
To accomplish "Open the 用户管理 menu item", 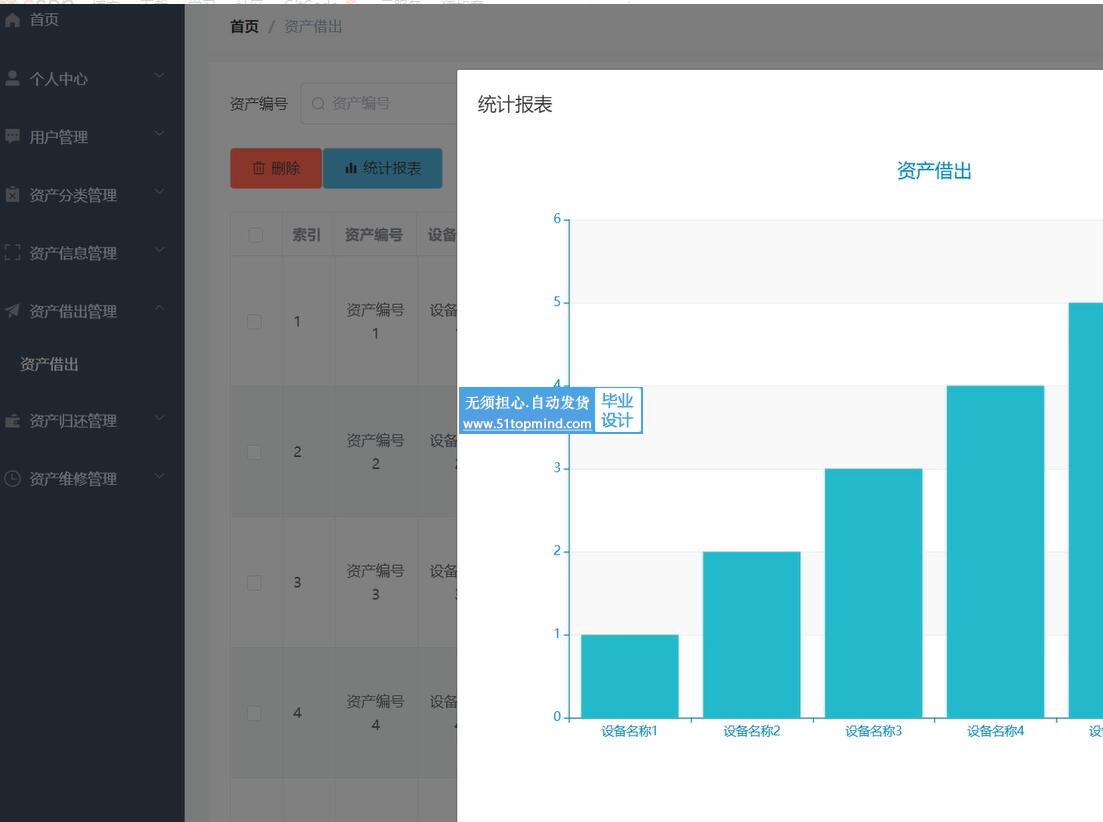I will 59,137.
